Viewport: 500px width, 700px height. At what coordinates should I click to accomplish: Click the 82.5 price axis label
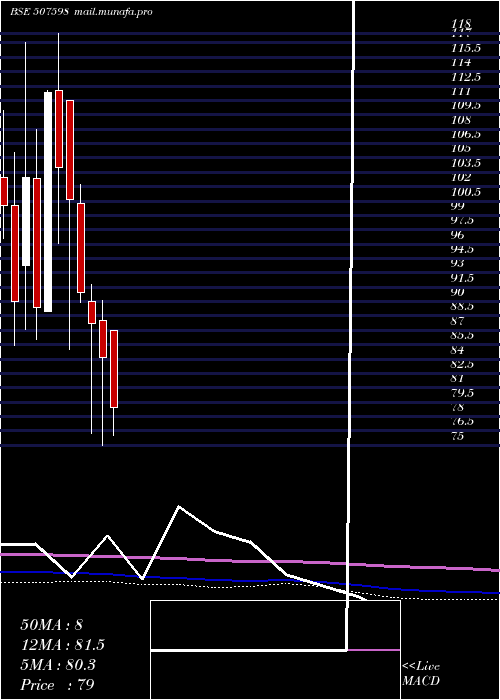click(x=463, y=364)
